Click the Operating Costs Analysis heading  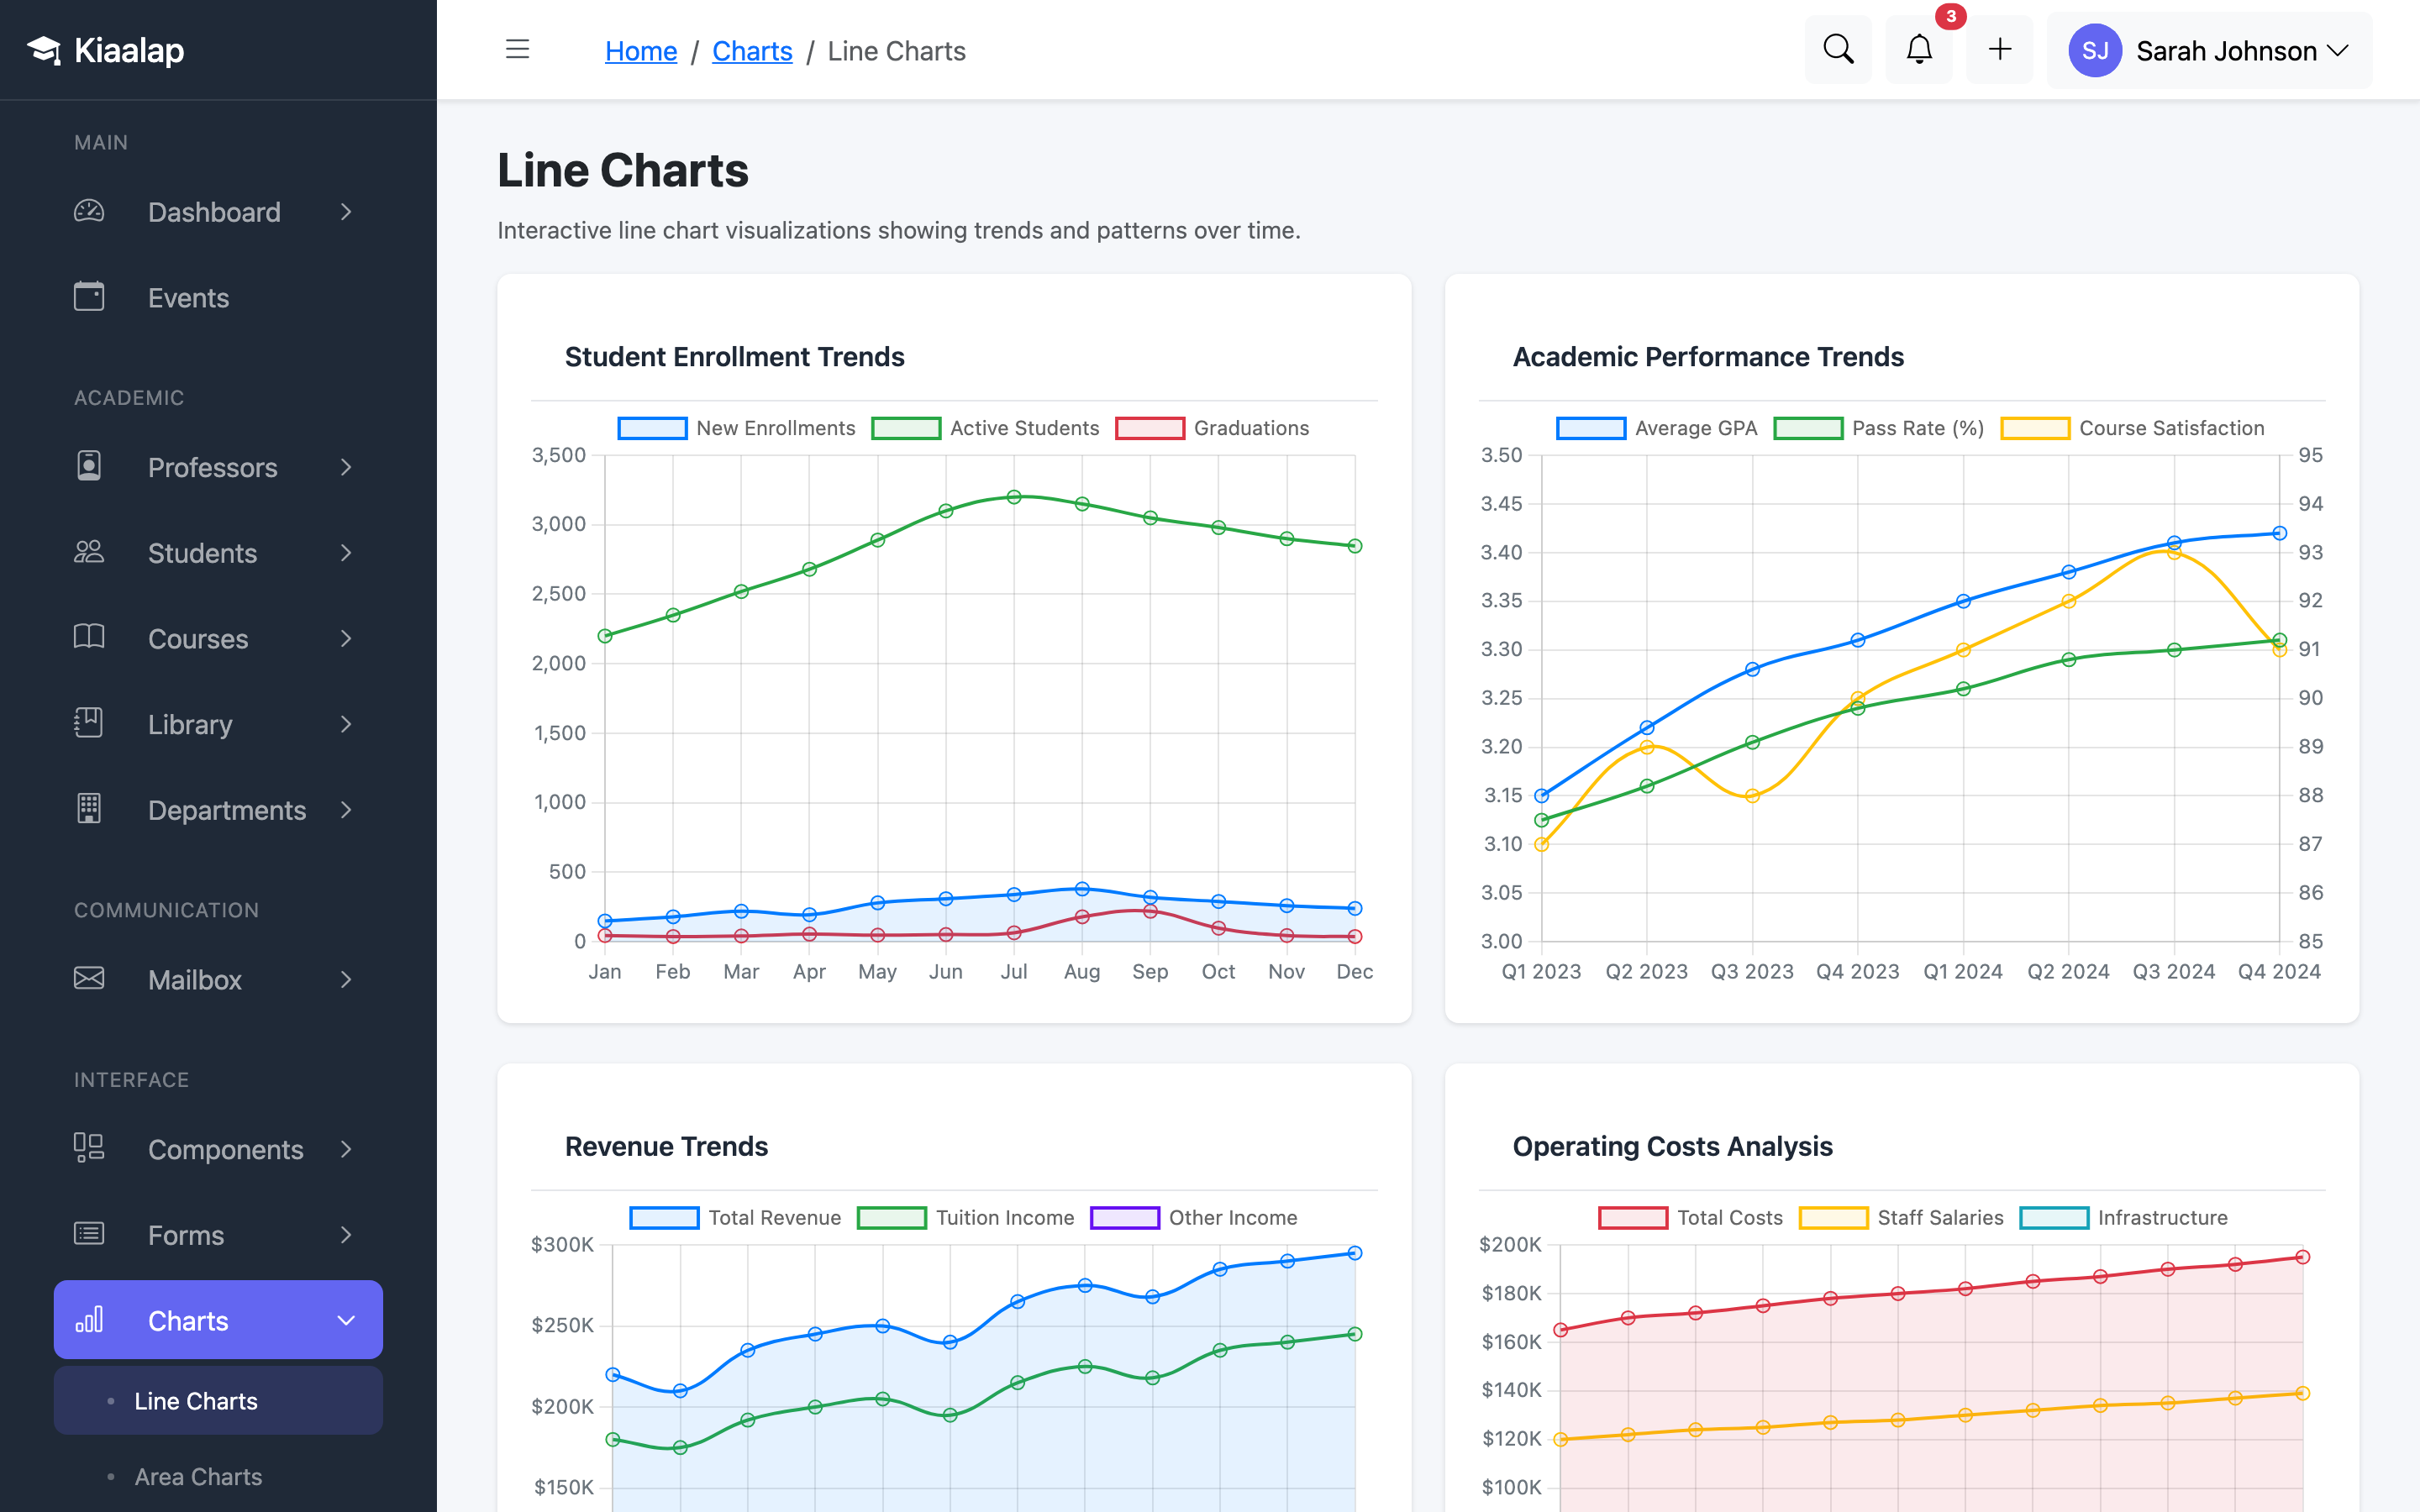pyautogui.click(x=1672, y=1146)
